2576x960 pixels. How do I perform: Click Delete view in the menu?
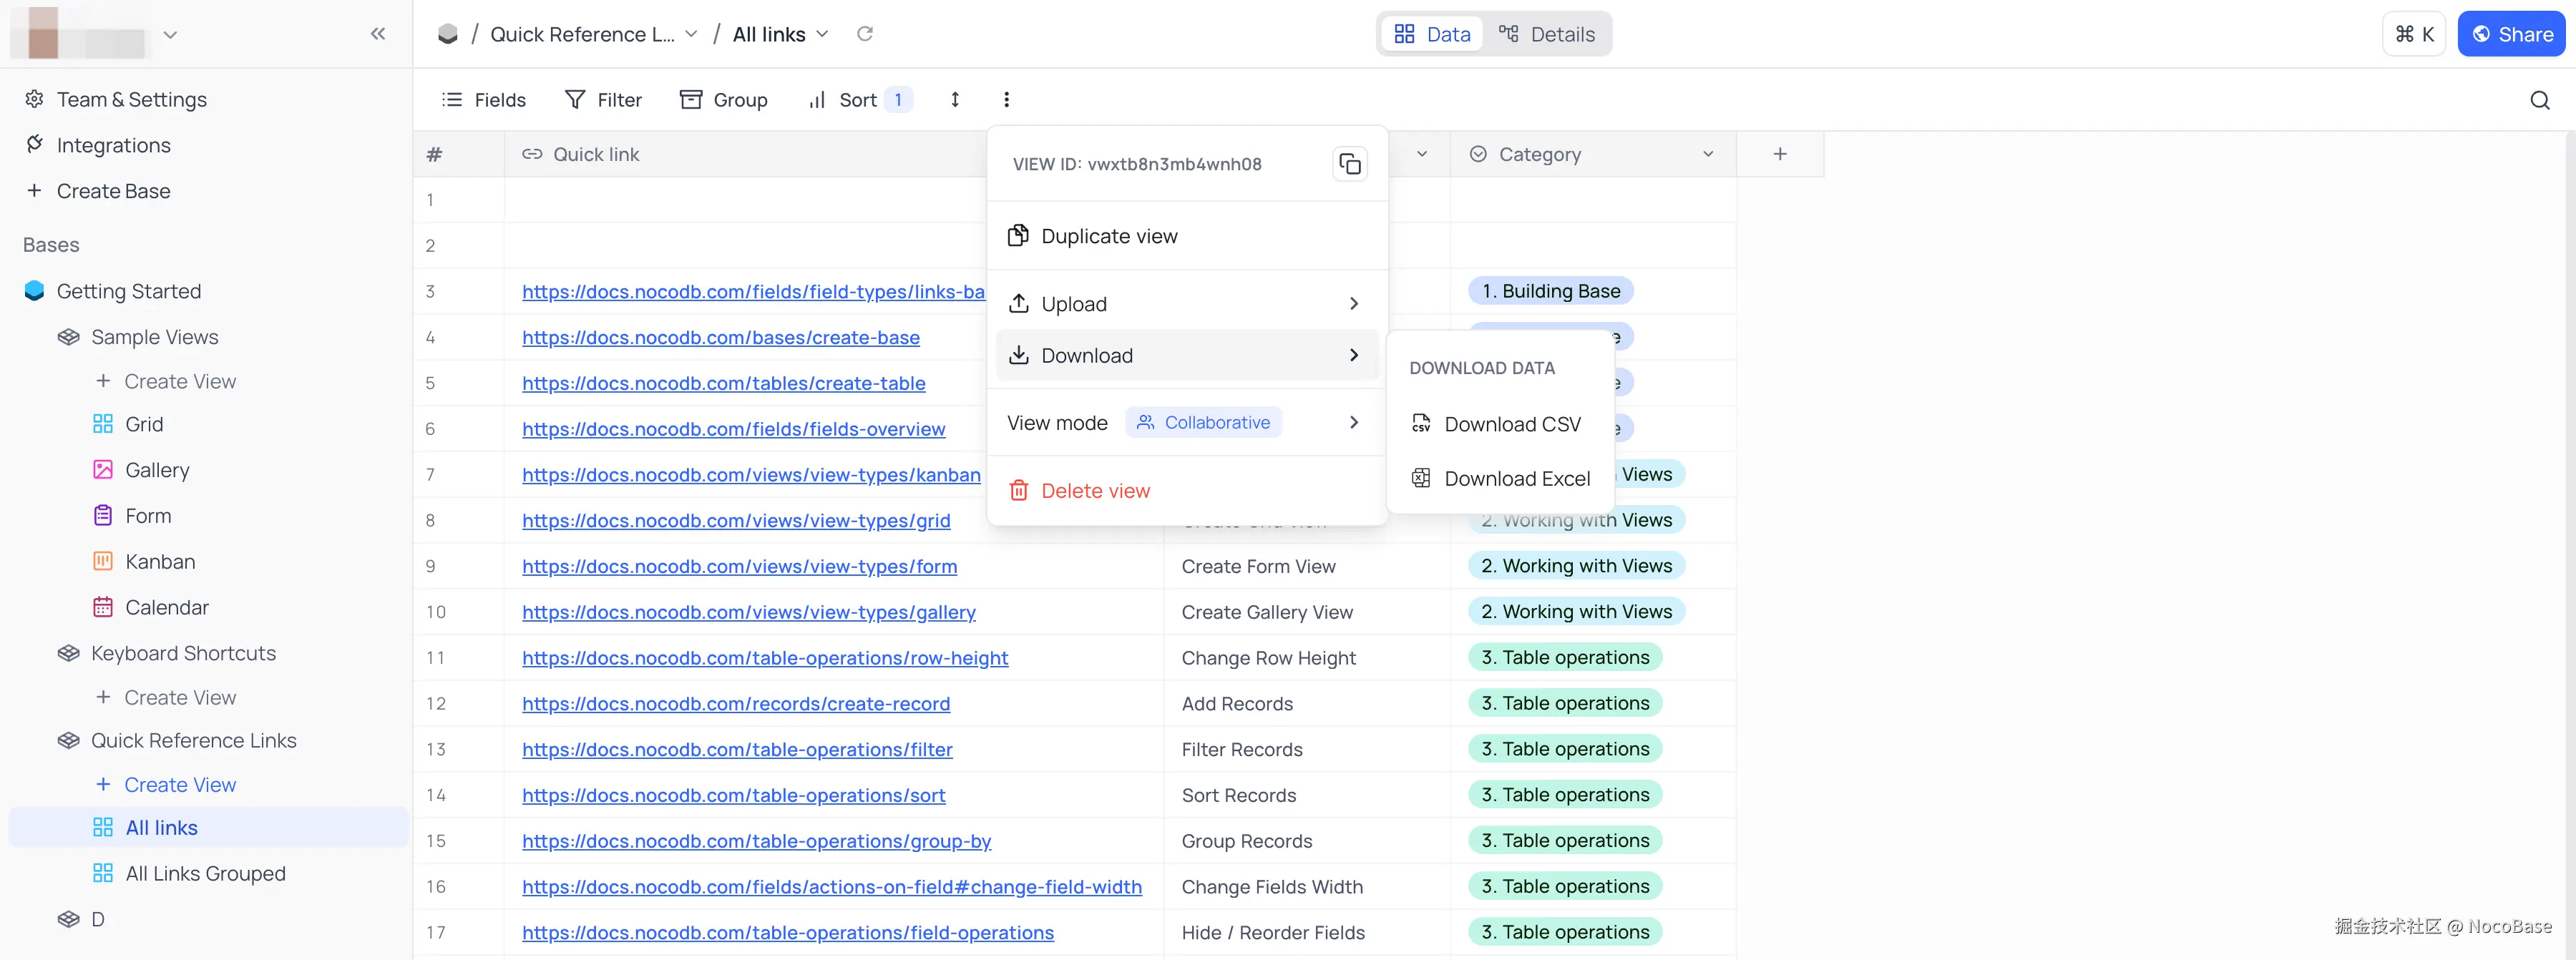point(1095,490)
